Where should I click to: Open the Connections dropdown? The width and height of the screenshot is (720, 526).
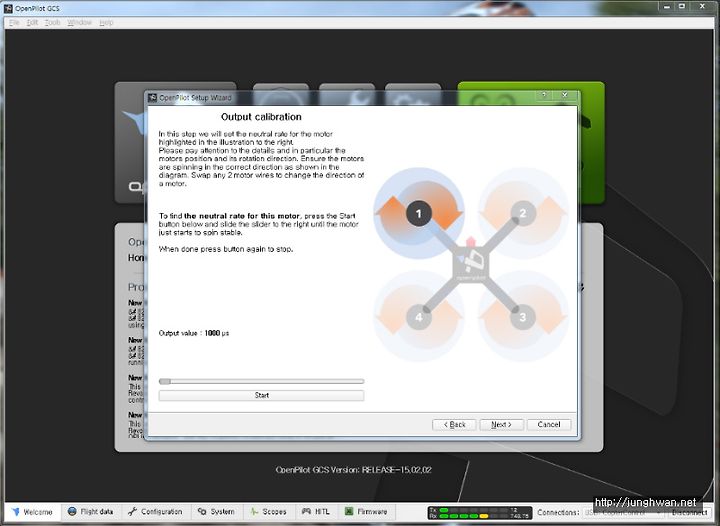[x=623, y=512]
